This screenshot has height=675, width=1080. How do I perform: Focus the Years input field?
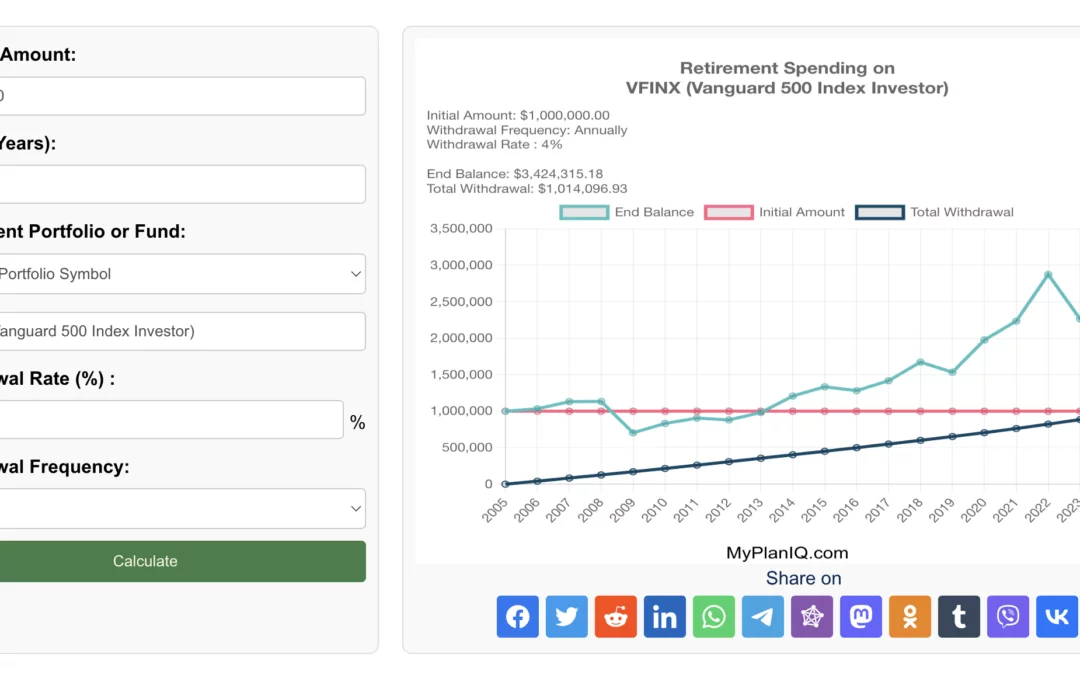[182, 184]
